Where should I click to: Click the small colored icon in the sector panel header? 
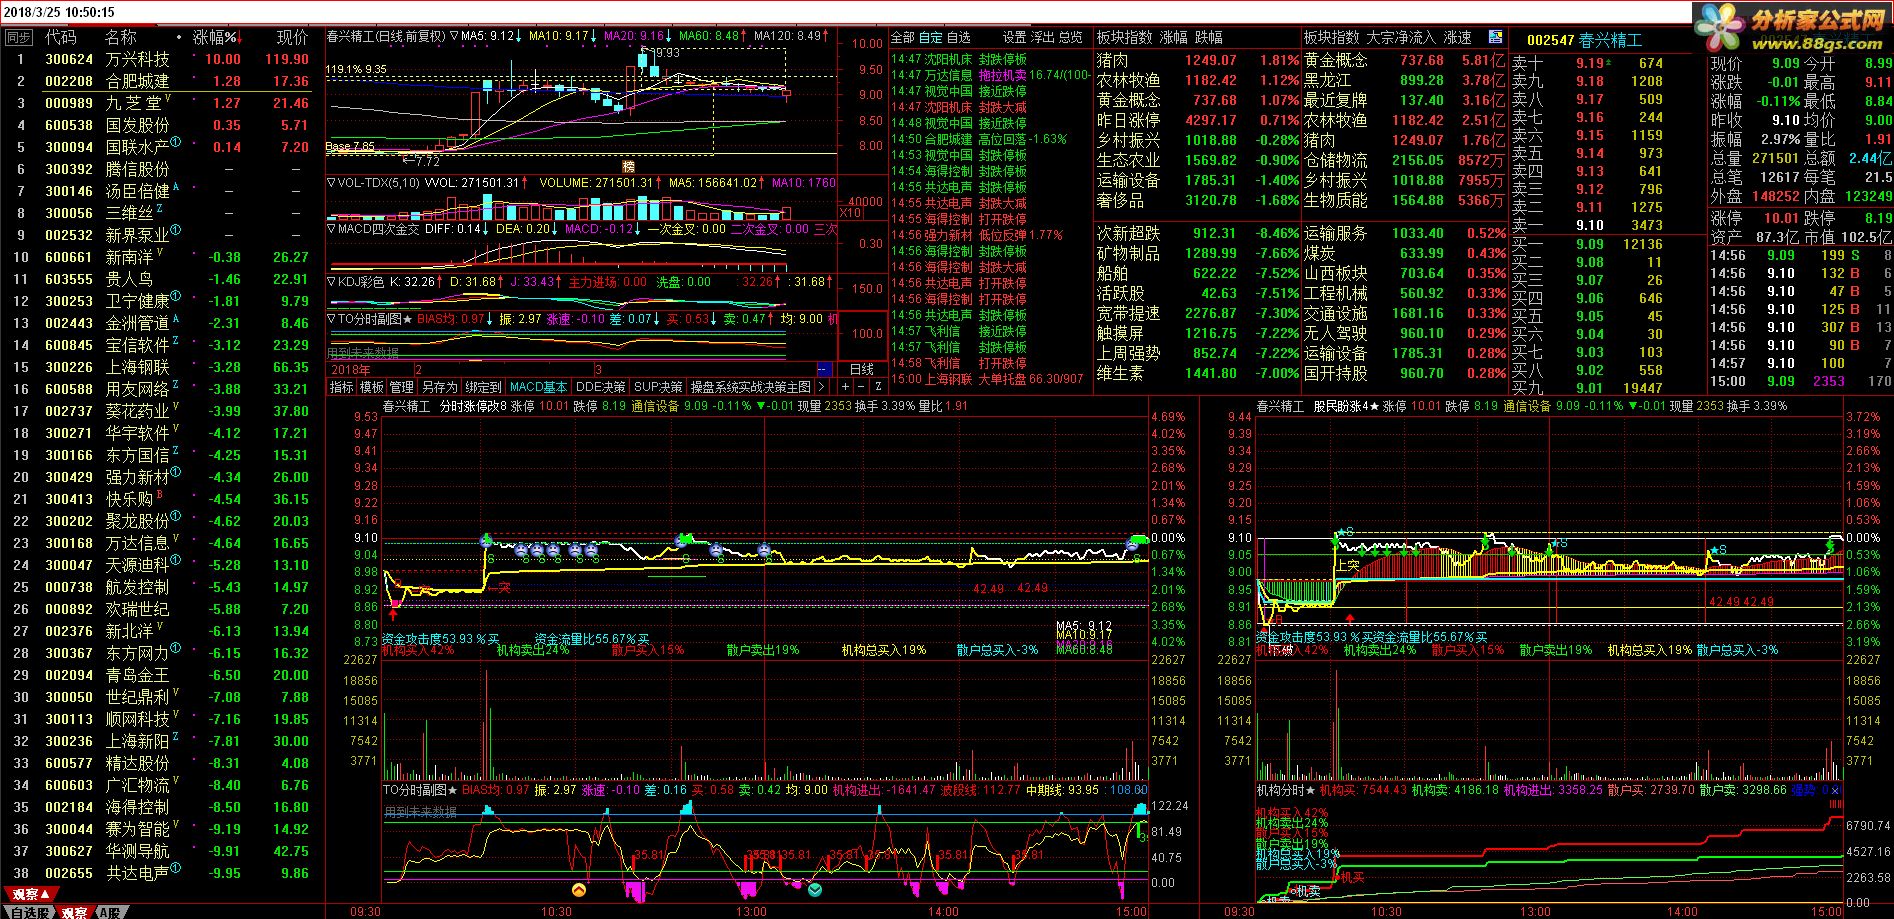pyautogui.click(x=1496, y=36)
